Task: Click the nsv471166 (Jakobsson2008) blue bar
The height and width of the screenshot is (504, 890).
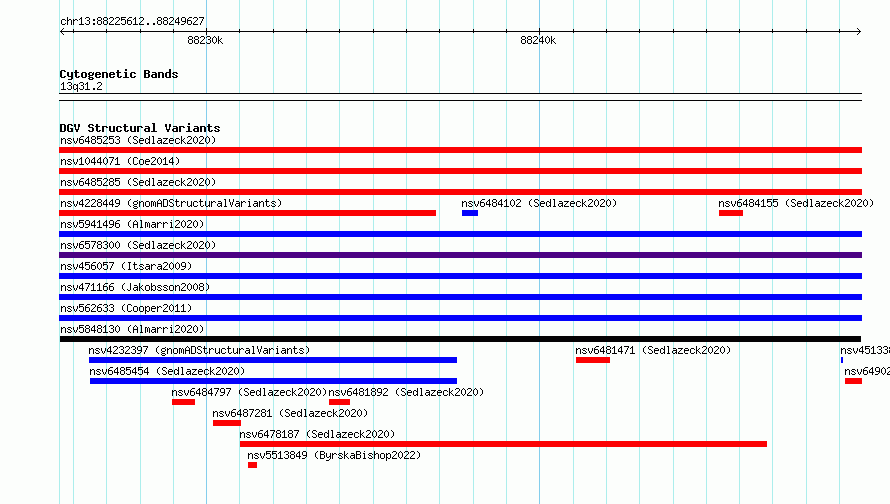Action: point(460,297)
